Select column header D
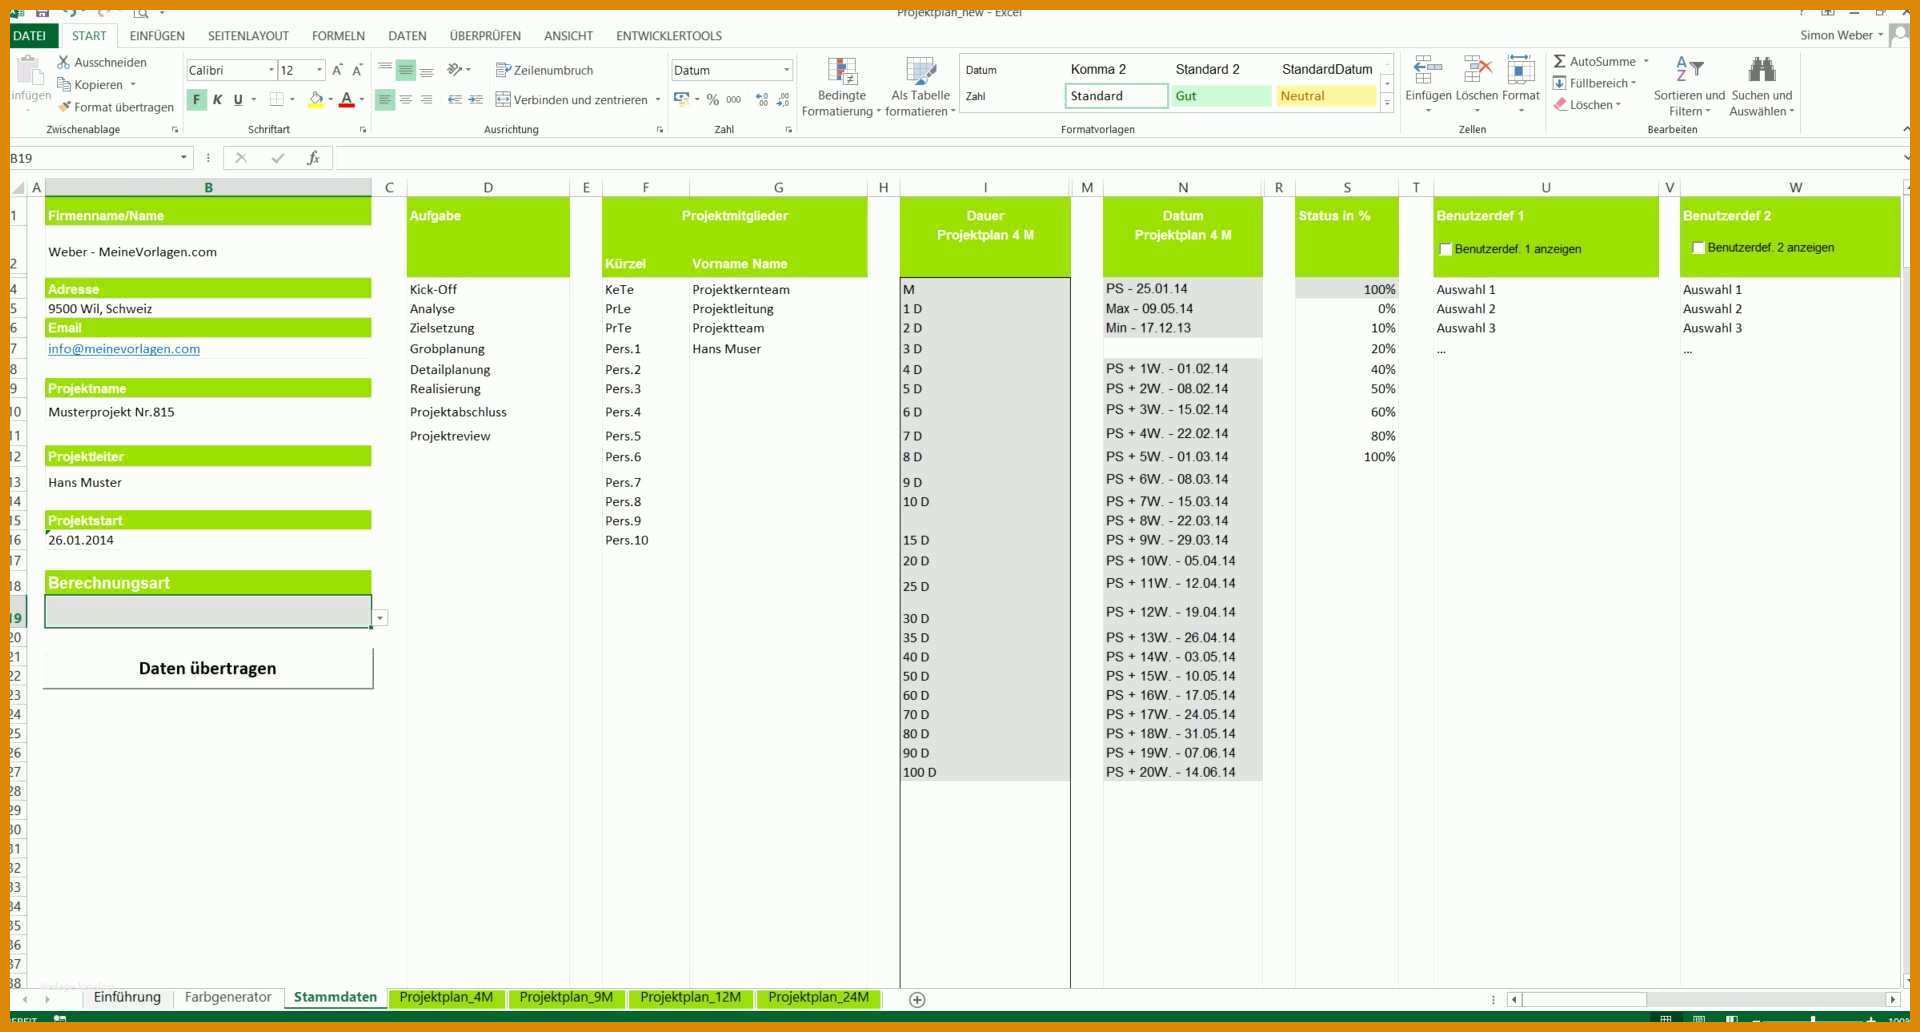 click(x=488, y=187)
